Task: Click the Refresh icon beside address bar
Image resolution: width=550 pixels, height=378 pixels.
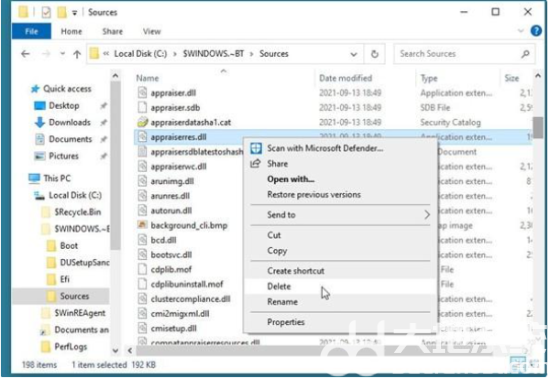Action: coord(375,54)
